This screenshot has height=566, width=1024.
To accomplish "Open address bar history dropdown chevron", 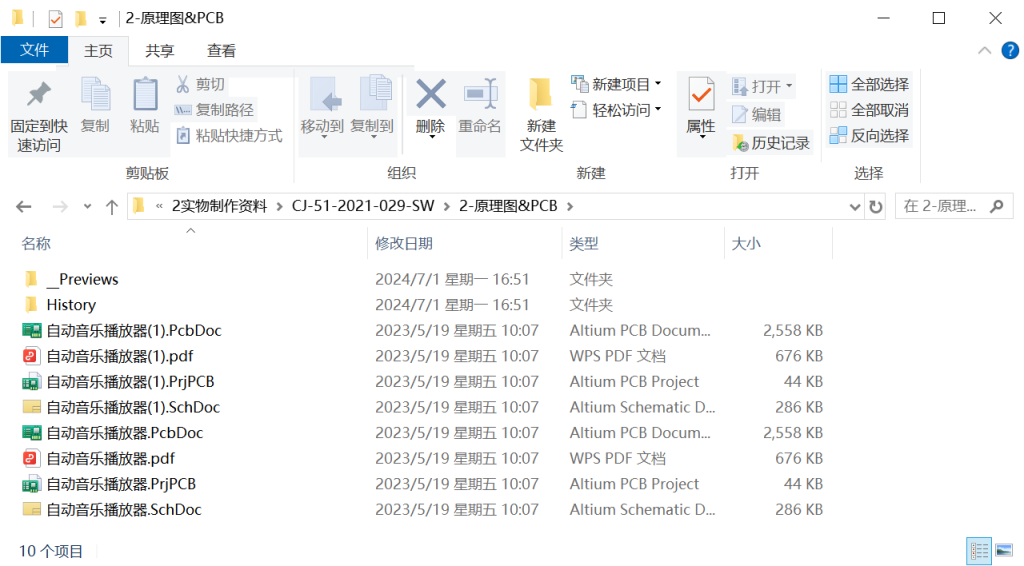I will click(854, 207).
